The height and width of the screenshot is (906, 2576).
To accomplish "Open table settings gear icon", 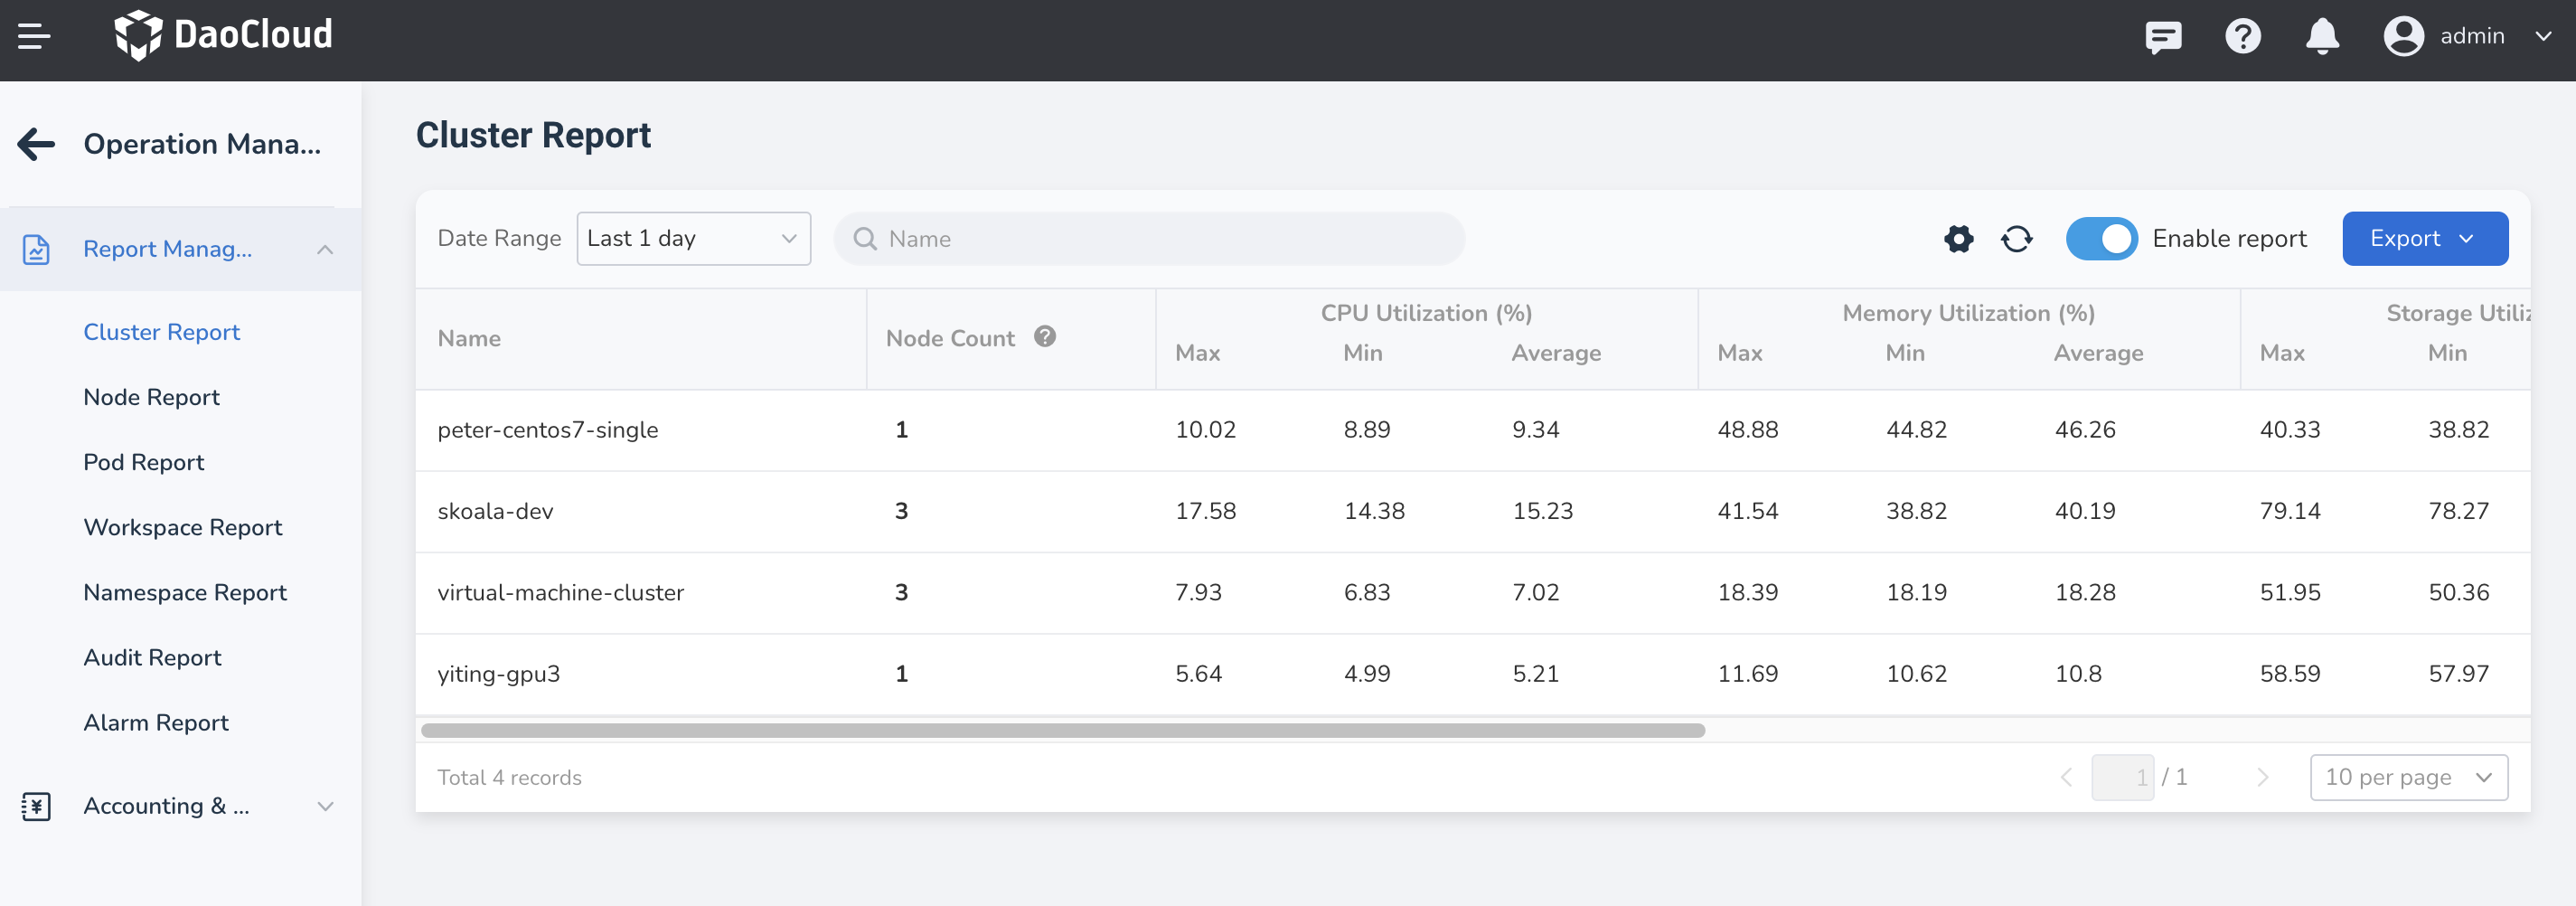I will coord(1958,239).
